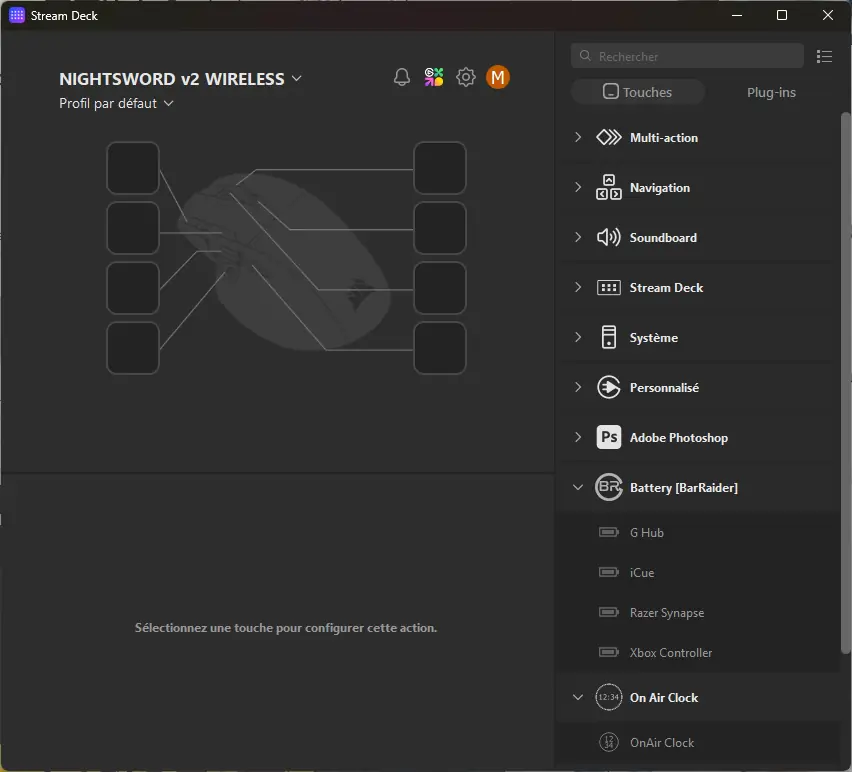The height and width of the screenshot is (772, 852).
Task: Click the actions list vertical scrollbar
Action: [845, 383]
